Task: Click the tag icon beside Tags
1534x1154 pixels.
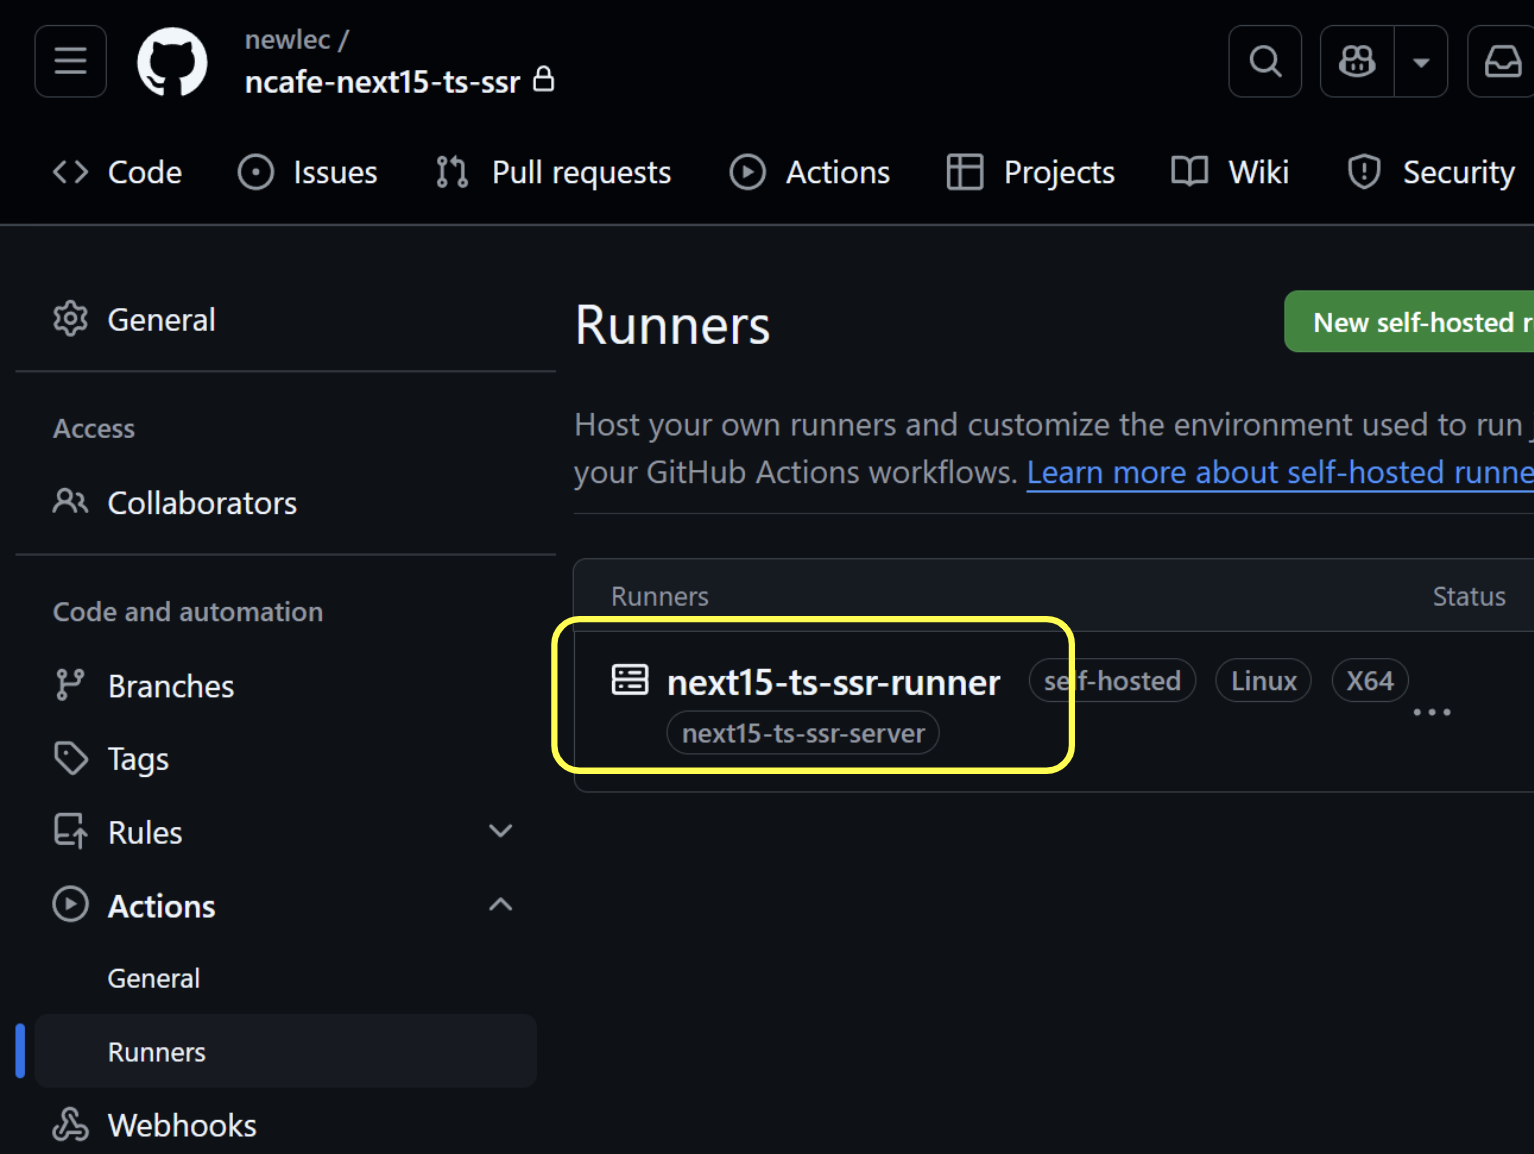Action: coord(71,758)
